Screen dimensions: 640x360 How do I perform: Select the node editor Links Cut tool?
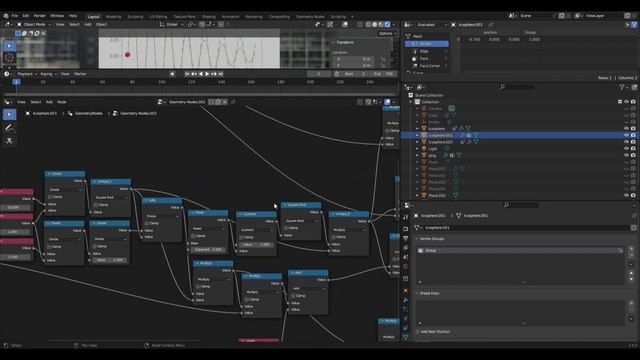(x=9, y=141)
